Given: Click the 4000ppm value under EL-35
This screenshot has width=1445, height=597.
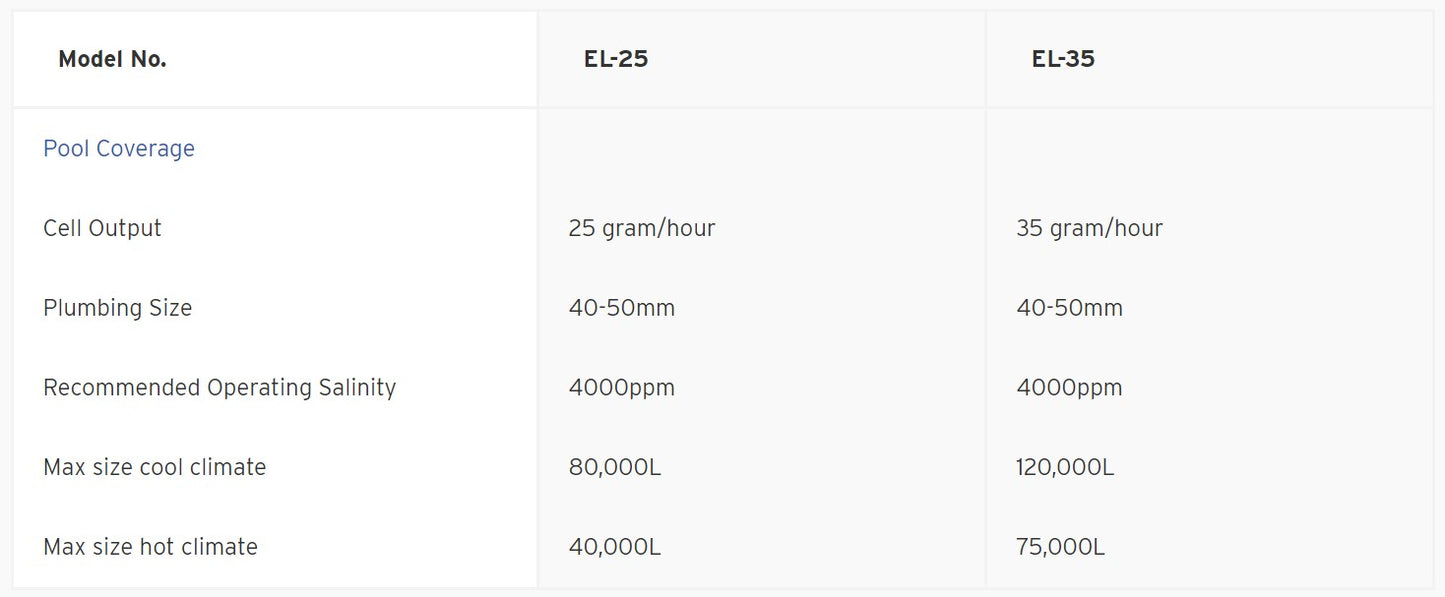Looking at the screenshot, I should 1069,388.
